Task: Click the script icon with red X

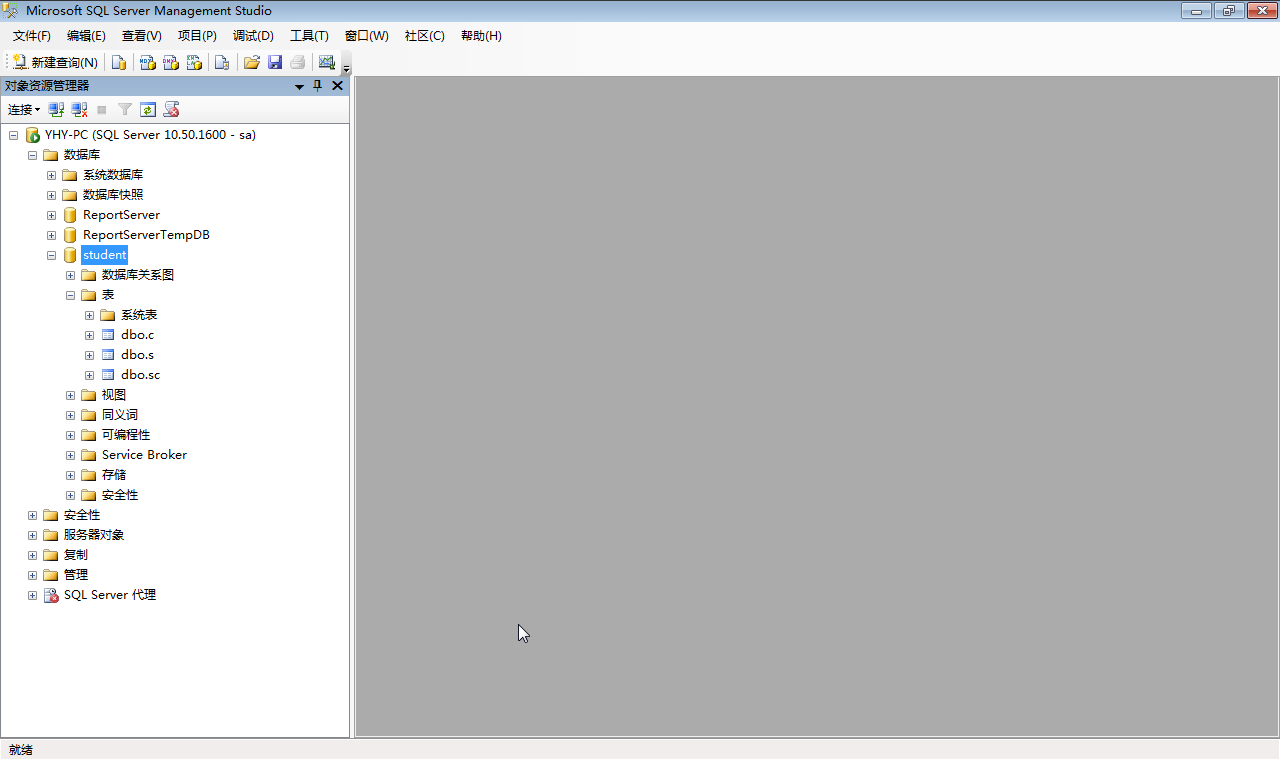Action: [171, 109]
